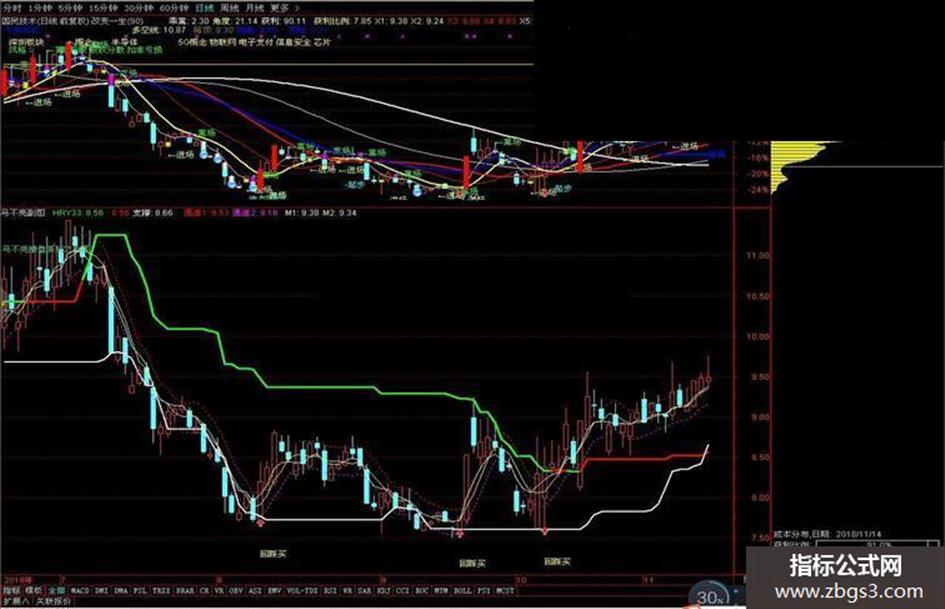
Task: Select the 15分钟 period tab
Action: (104, 8)
